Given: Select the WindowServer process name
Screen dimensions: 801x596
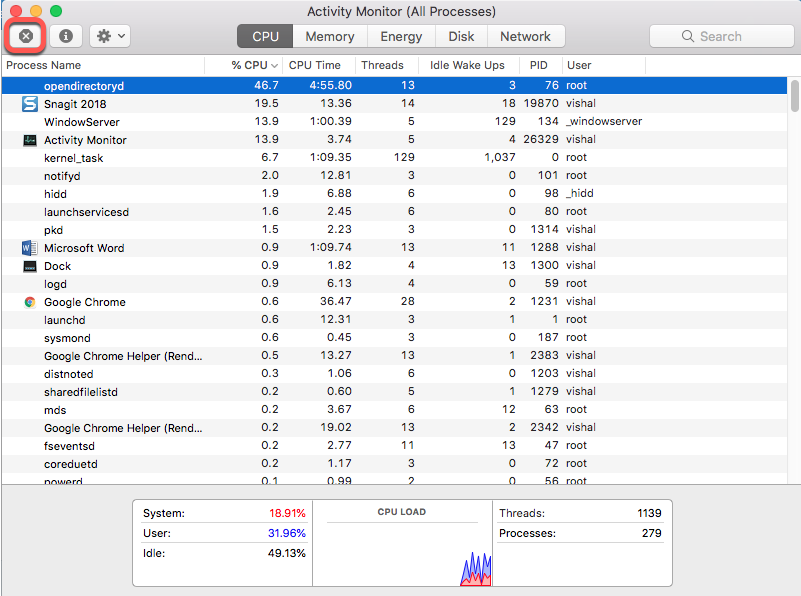Looking at the screenshot, I should coord(82,122).
